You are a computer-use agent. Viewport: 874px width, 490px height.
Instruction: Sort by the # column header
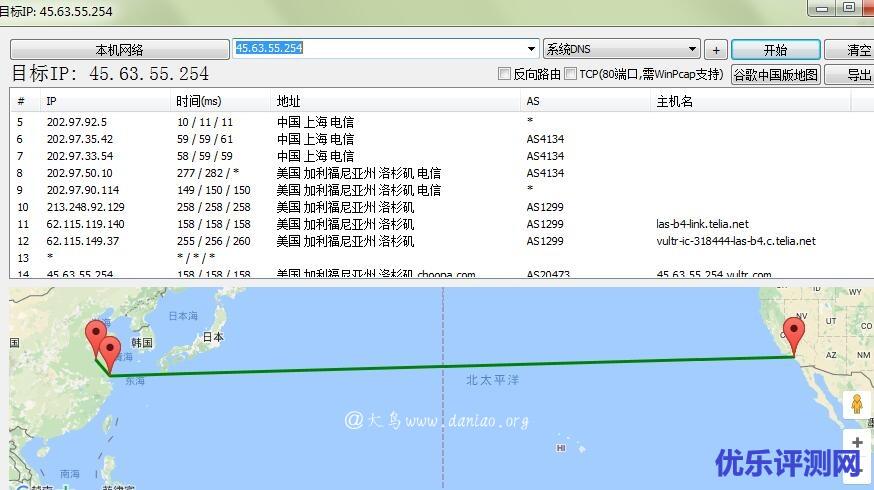[25, 101]
